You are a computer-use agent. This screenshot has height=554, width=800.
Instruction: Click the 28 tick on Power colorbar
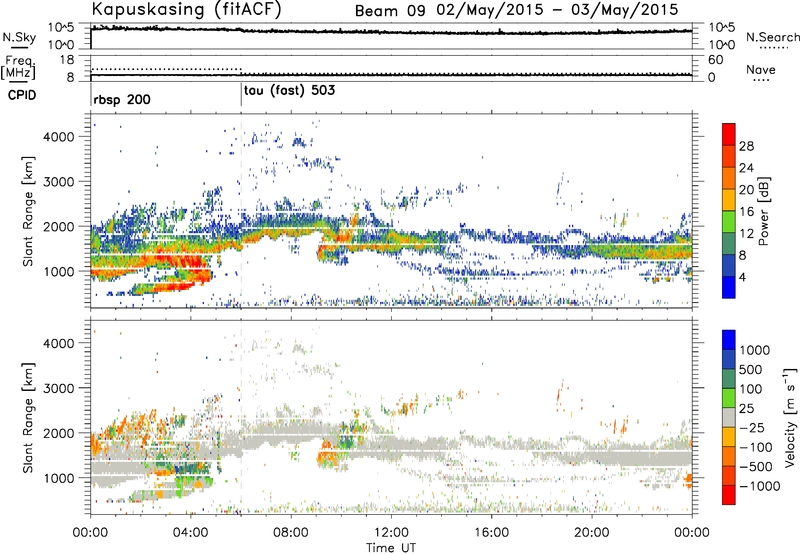click(746, 146)
